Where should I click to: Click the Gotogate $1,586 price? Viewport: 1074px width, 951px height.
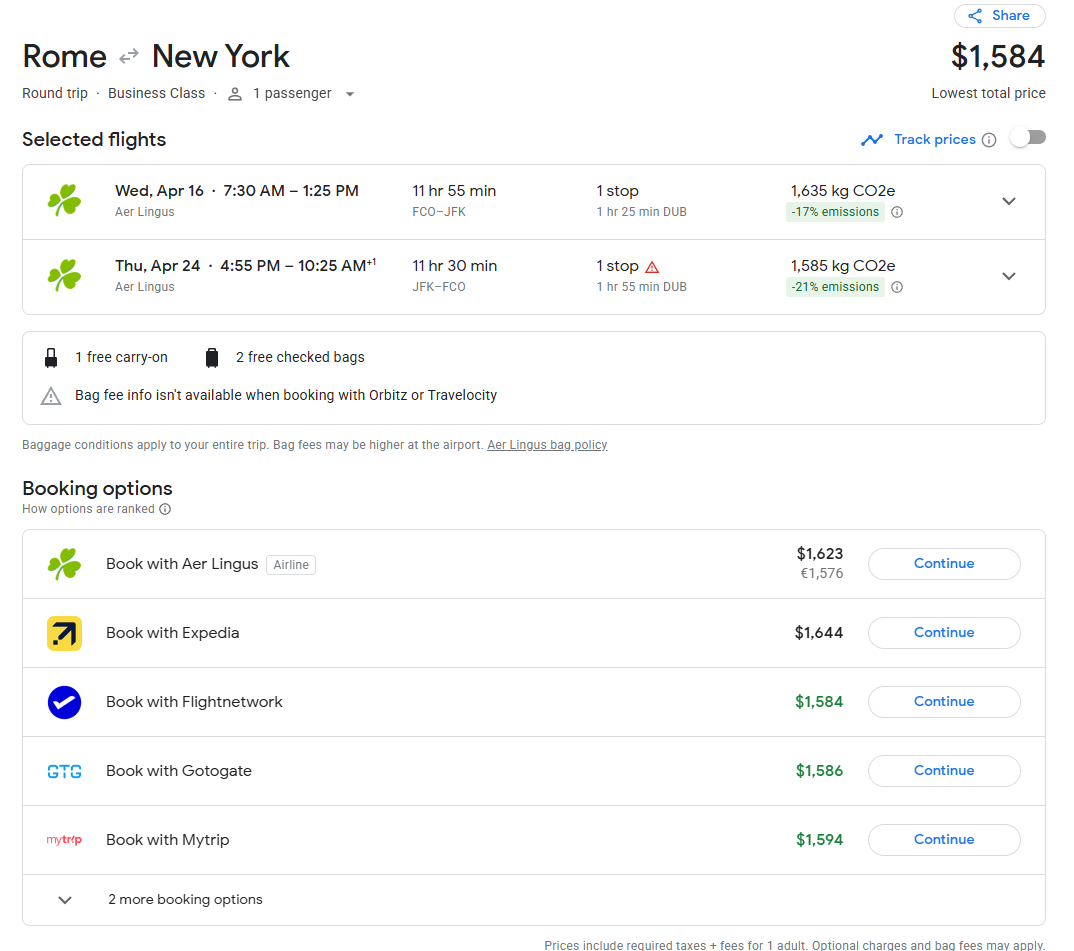click(x=819, y=771)
